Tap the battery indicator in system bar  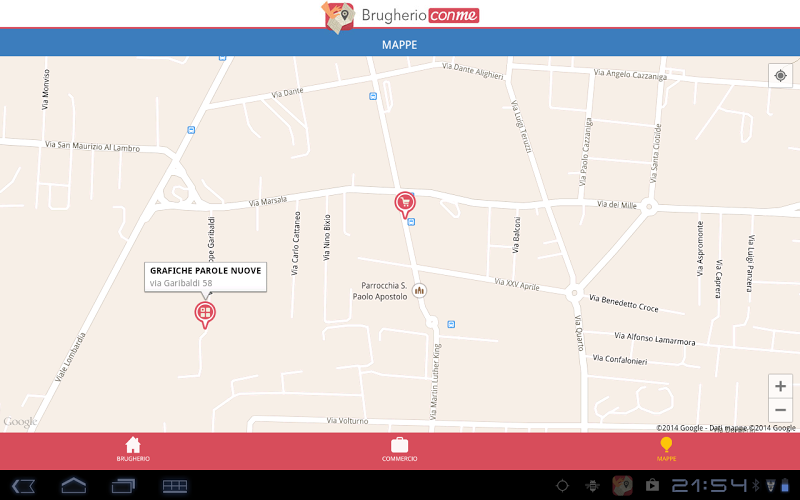[x=785, y=486]
